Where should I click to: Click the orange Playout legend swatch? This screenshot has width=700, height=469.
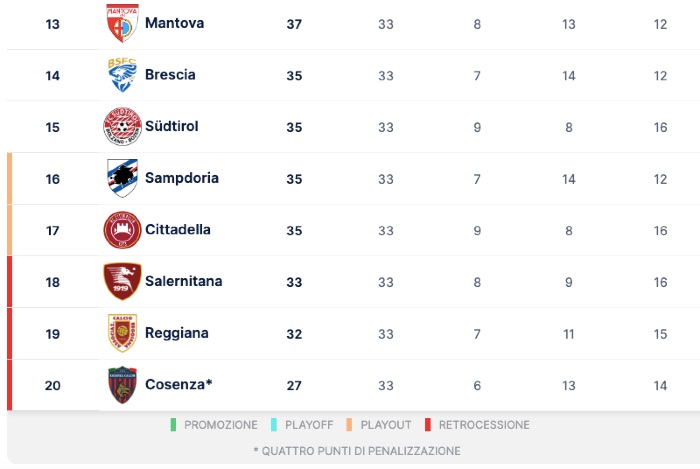349,425
